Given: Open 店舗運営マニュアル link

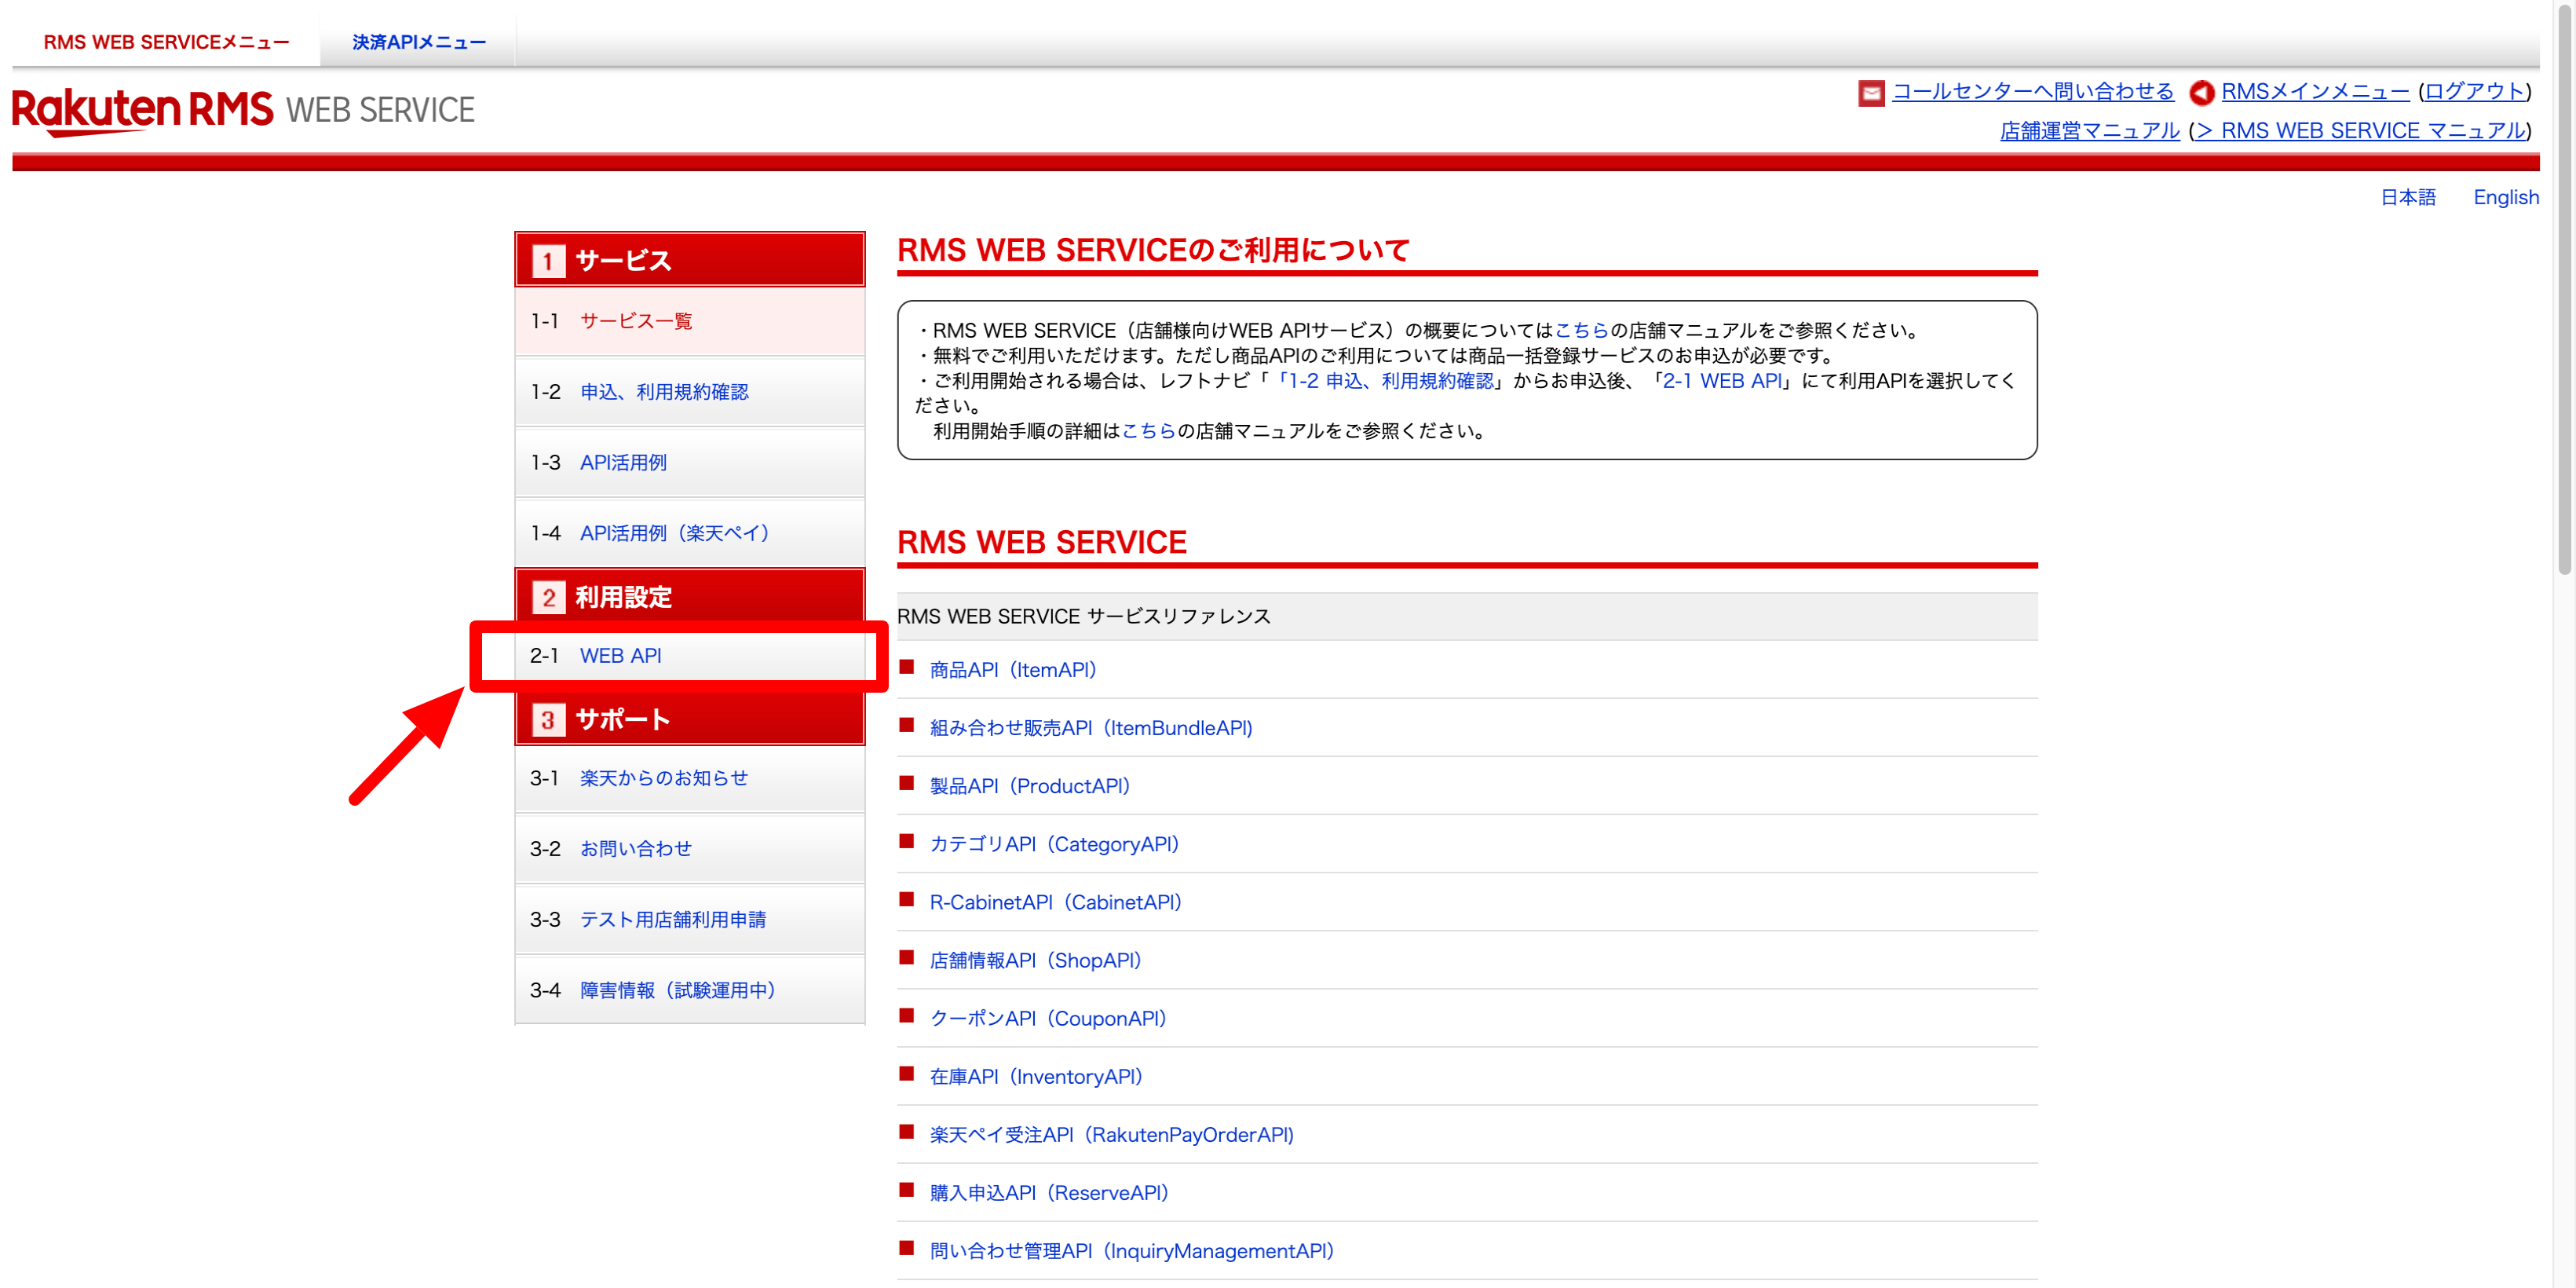Looking at the screenshot, I should [2089, 130].
